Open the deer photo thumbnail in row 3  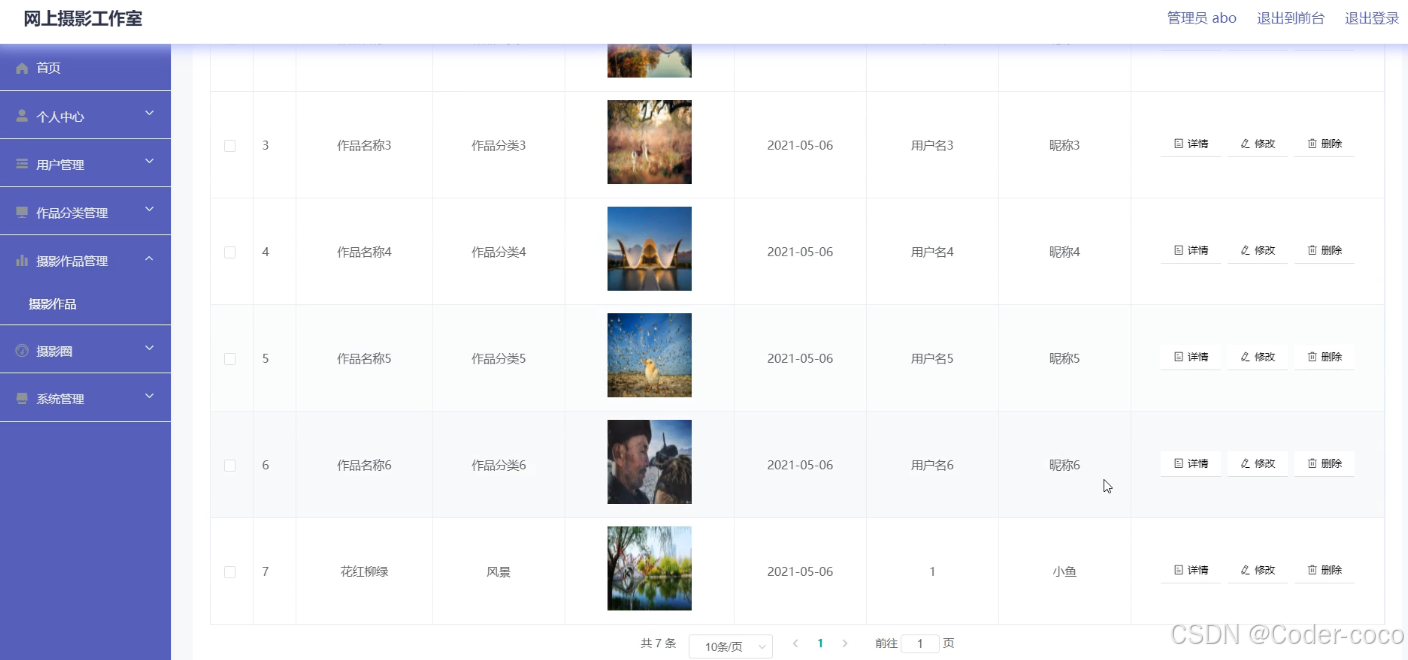click(649, 142)
